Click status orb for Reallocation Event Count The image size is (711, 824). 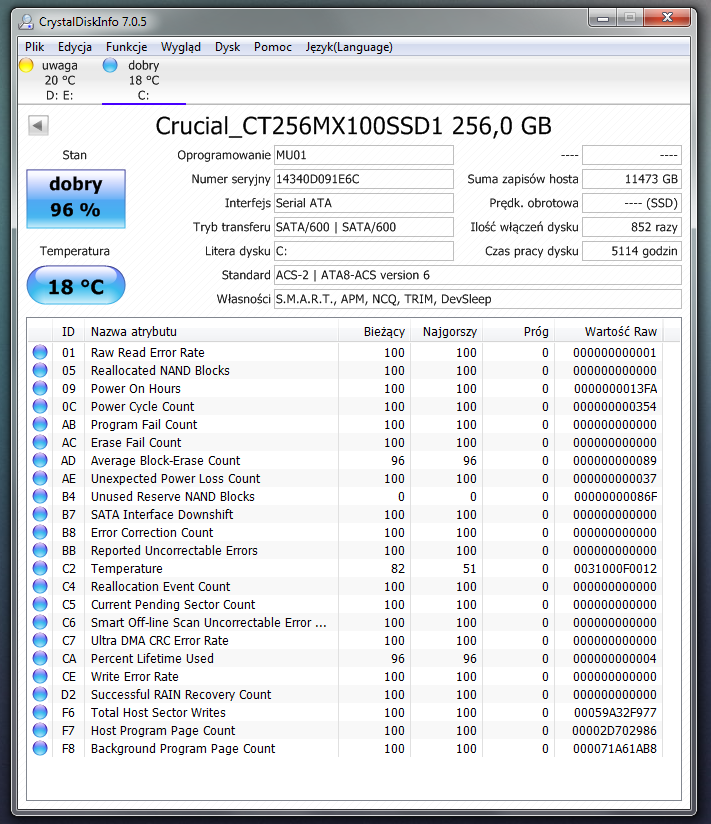click(40, 586)
